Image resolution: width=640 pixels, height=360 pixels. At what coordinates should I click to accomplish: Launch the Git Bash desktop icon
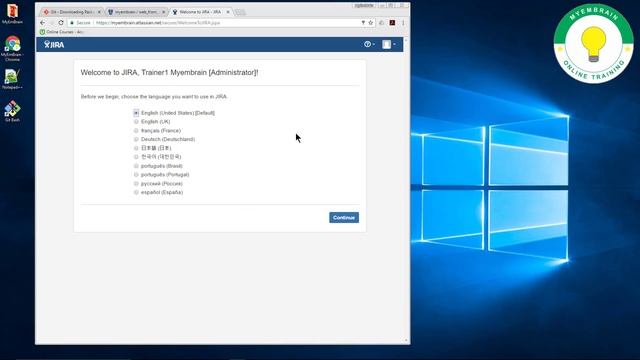12,111
